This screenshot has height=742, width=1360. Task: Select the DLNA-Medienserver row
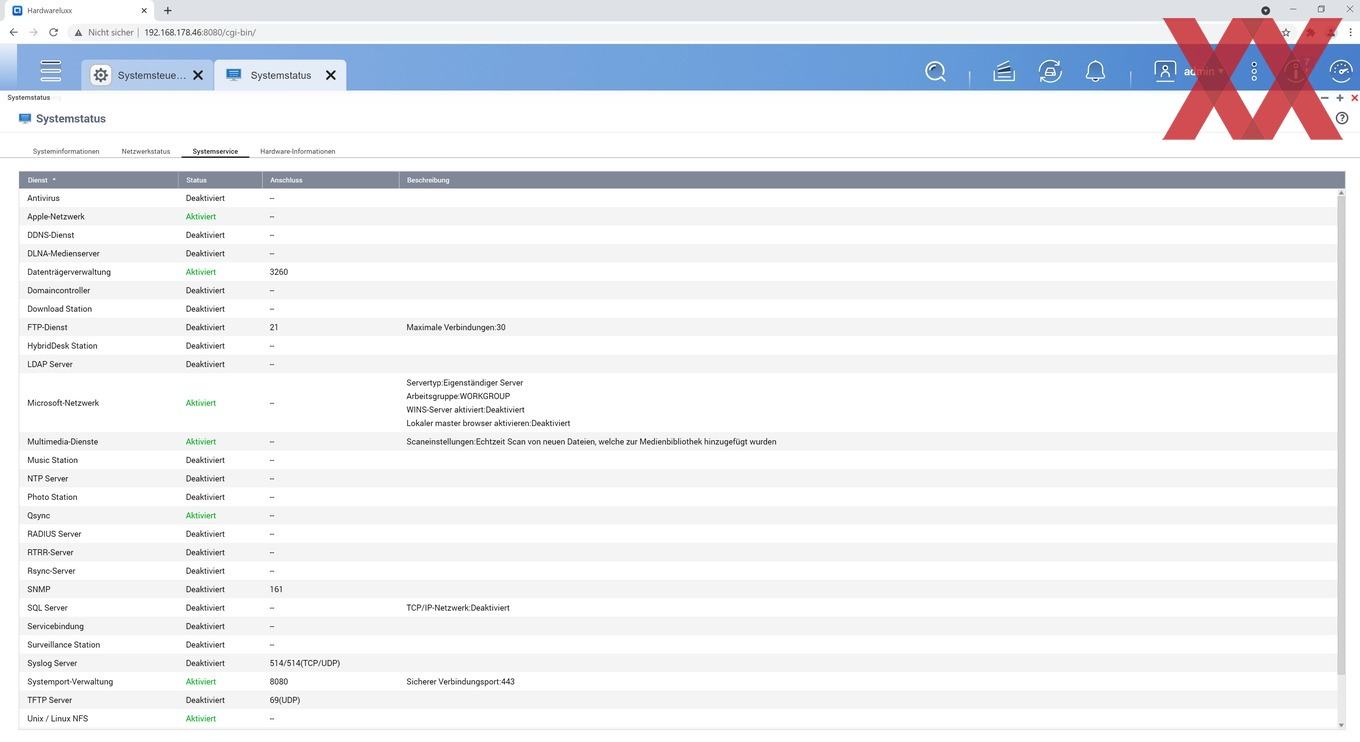[x=678, y=253]
